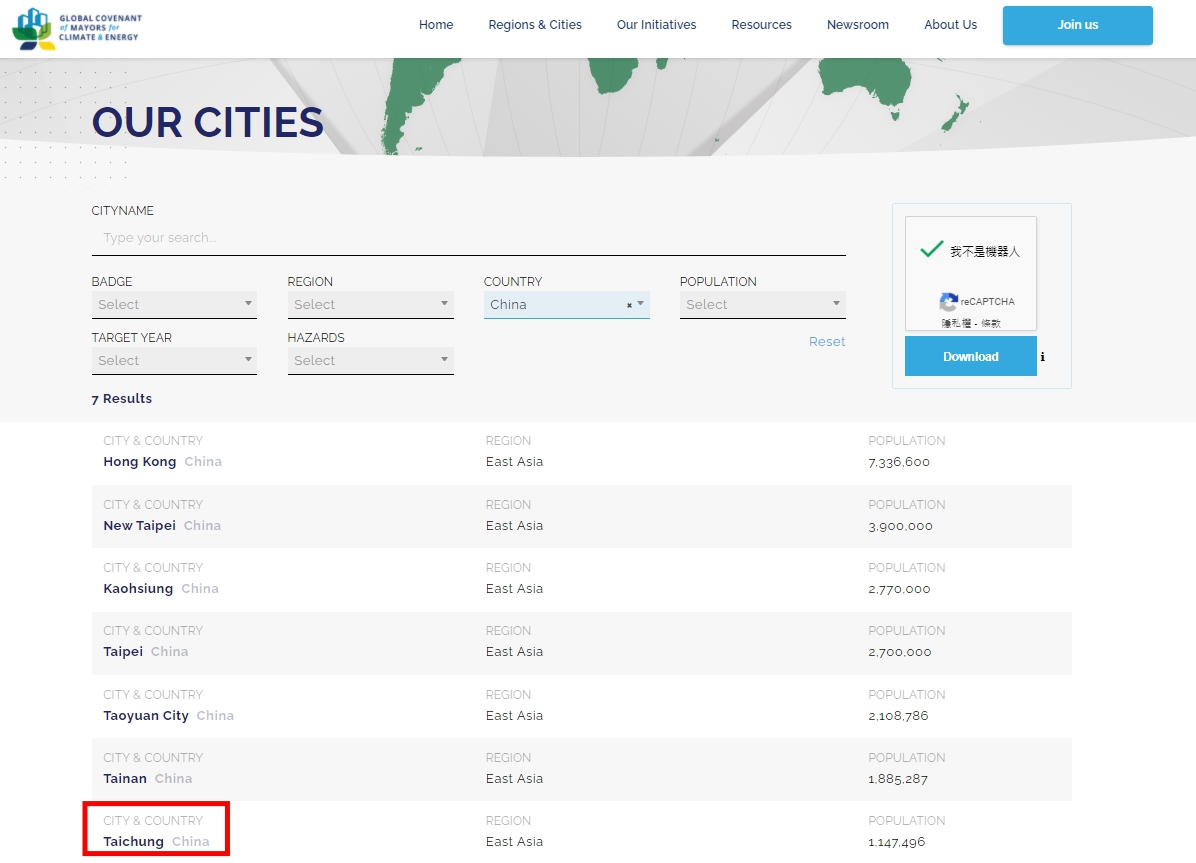Viewport: 1196px width, 863px height.
Task: Click the reCAPTCHA green checkmark box
Action: point(931,250)
